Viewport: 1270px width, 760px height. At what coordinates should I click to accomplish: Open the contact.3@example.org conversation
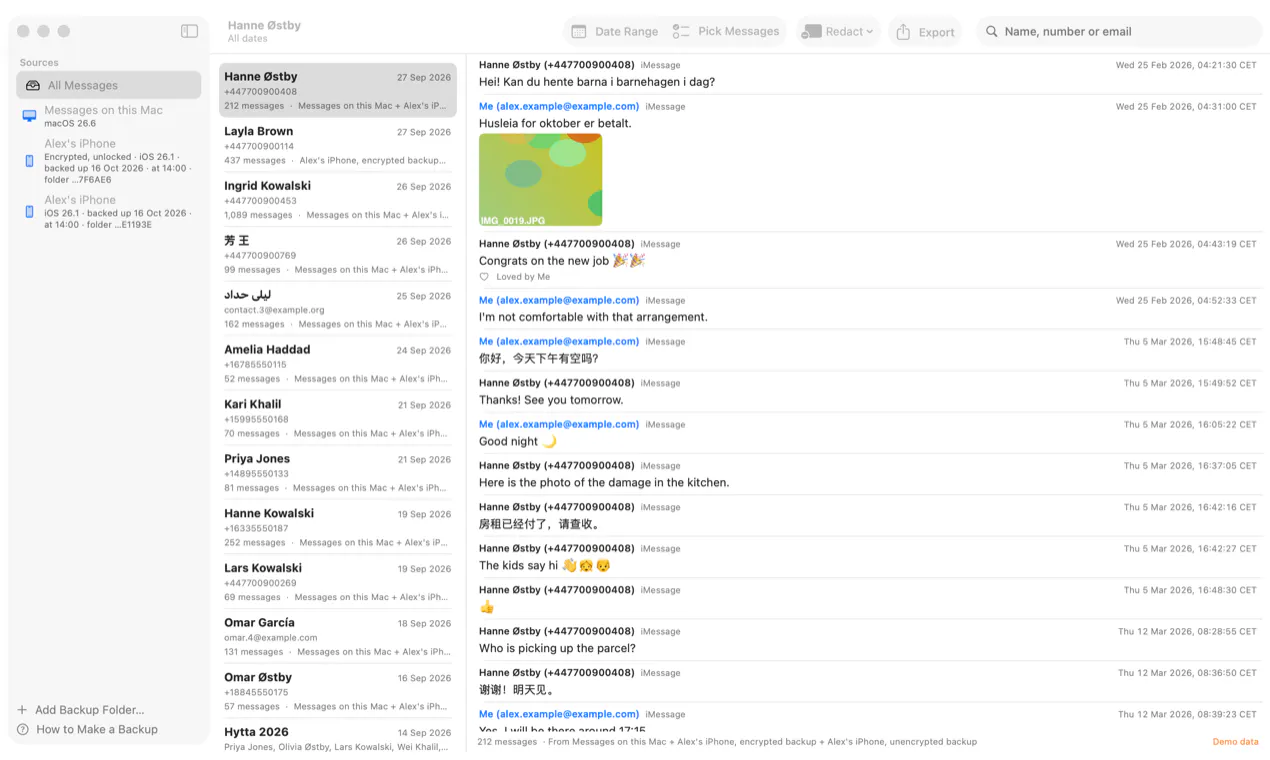pyautogui.click(x=338, y=310)
